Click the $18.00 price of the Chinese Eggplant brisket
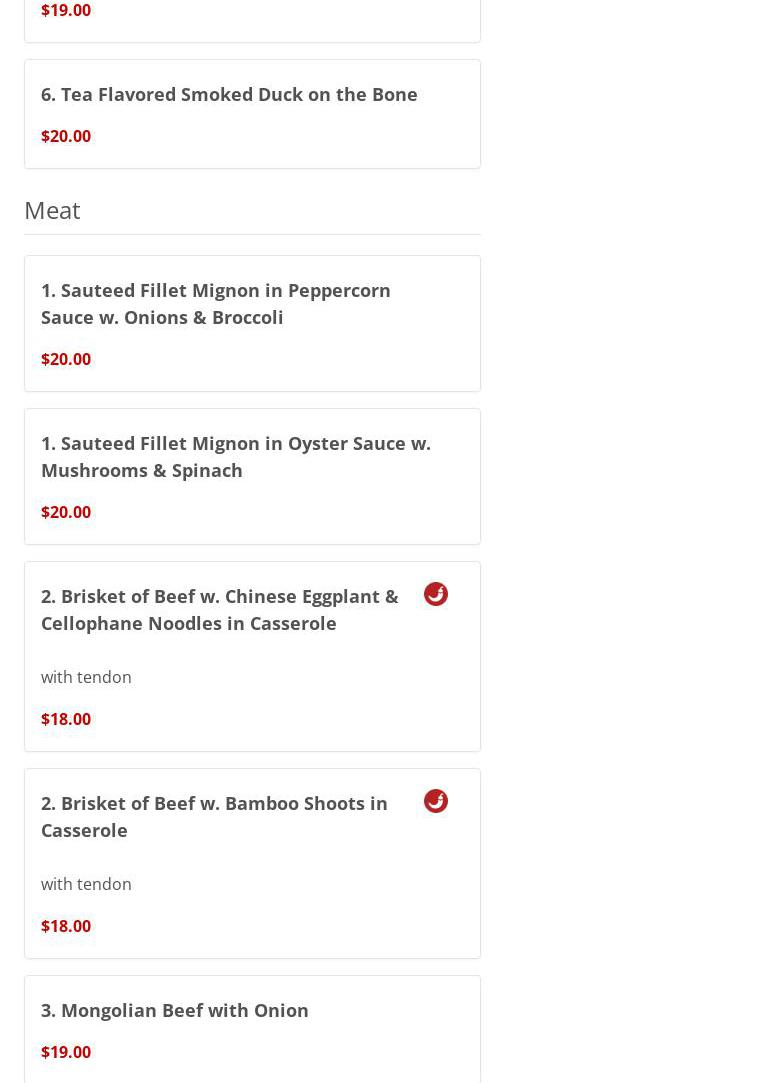Screen dimensions: 770x1083 coord(66,719)
